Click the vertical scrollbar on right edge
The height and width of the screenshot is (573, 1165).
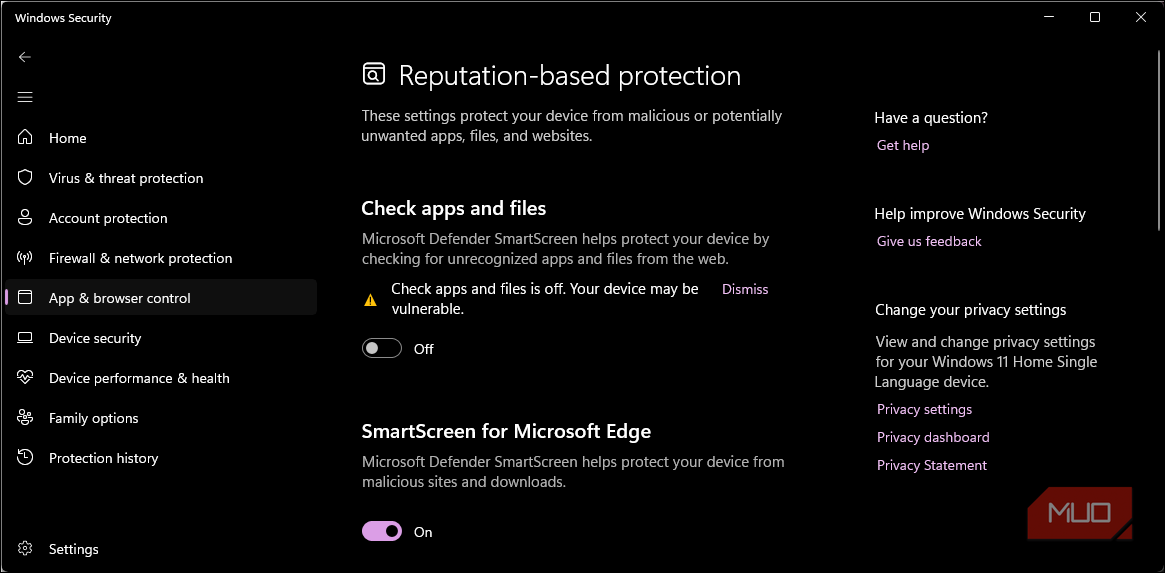point(1159,140)
